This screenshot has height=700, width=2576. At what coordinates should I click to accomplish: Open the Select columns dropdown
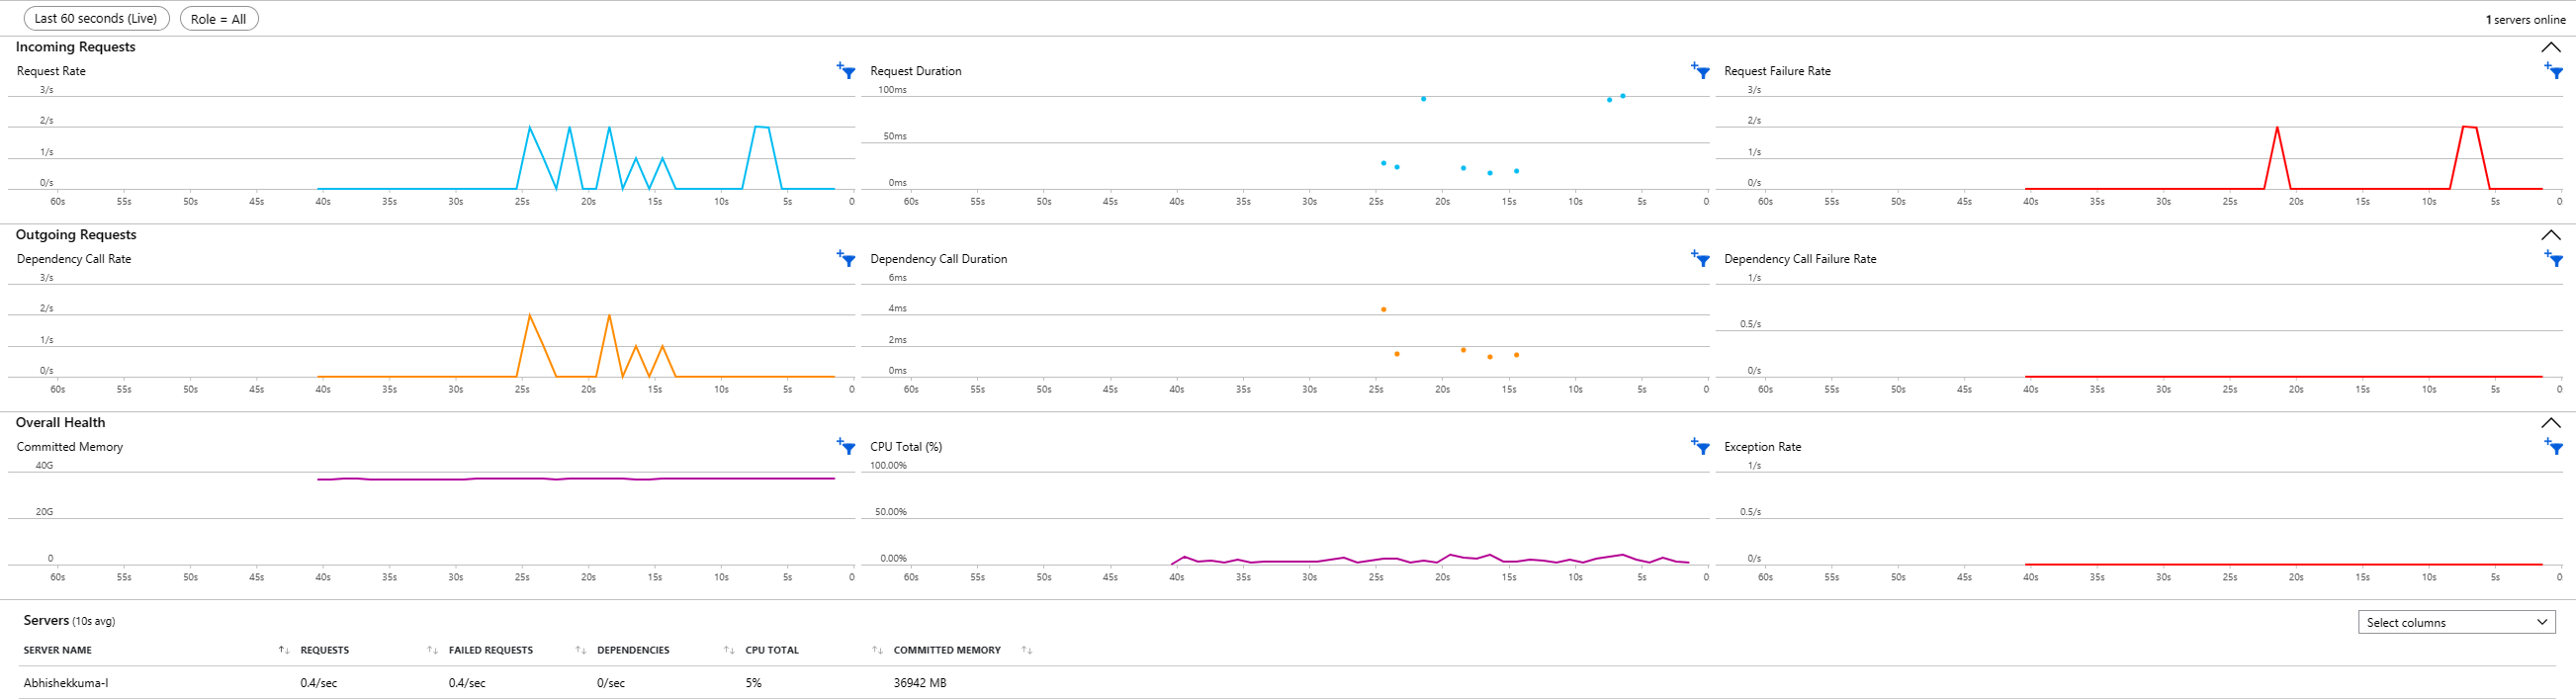point(2457,622)
